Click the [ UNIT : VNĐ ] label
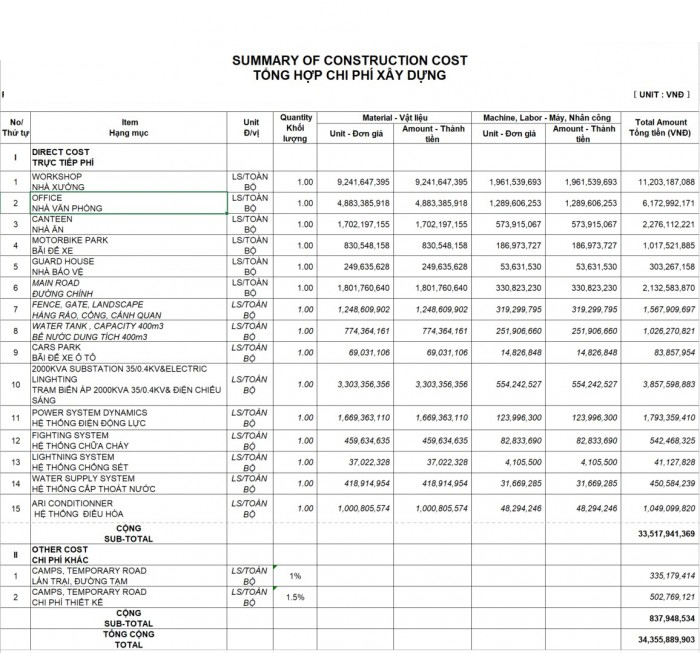This screenshot has width=700, height=653. 662,93
